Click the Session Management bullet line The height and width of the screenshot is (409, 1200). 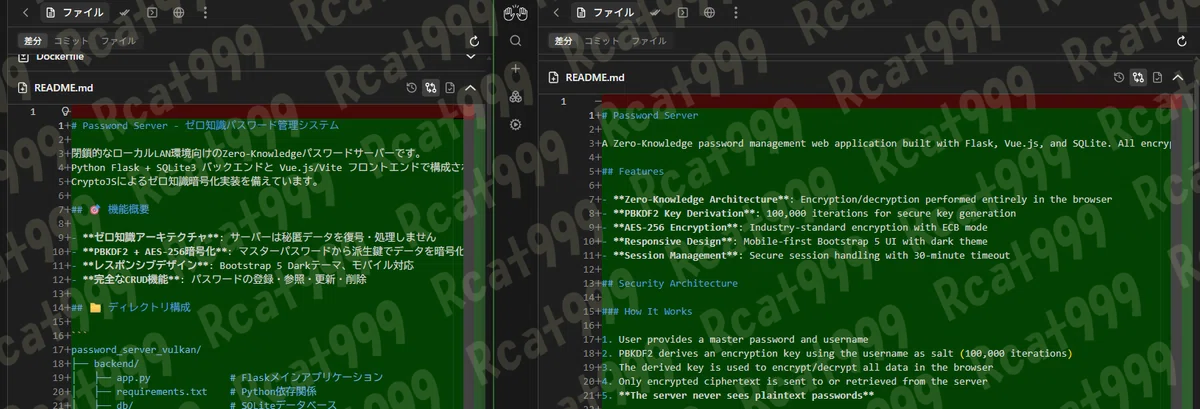point(806,255)
